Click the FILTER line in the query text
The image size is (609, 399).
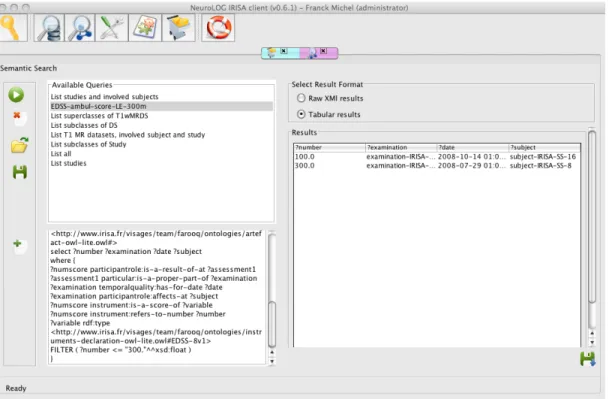(x=121, y=350)
